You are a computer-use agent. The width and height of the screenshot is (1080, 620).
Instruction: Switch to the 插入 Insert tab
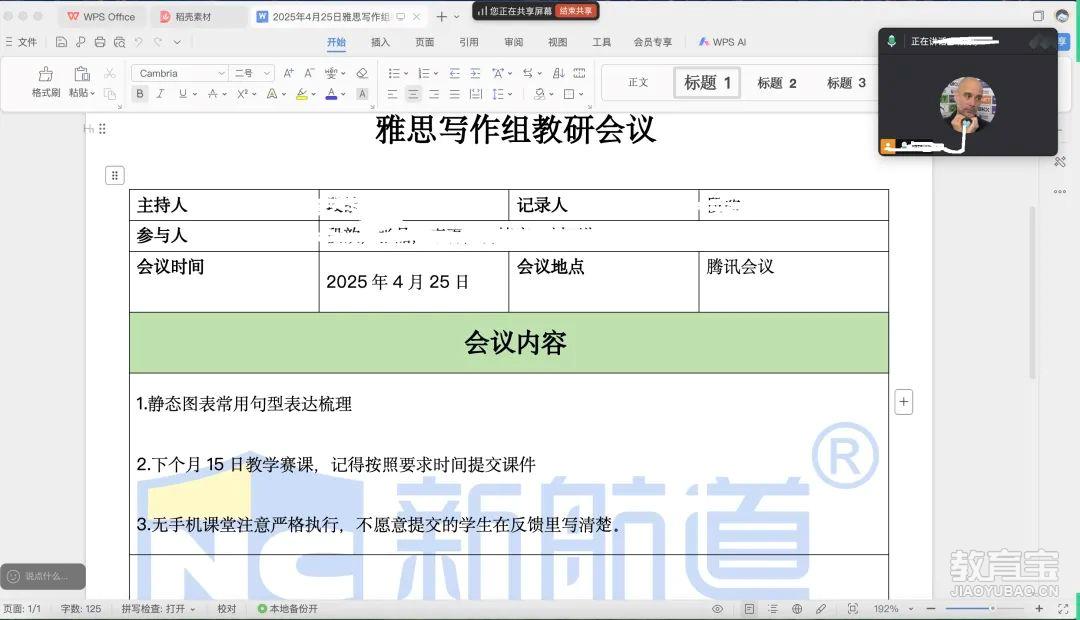[380, 42]
